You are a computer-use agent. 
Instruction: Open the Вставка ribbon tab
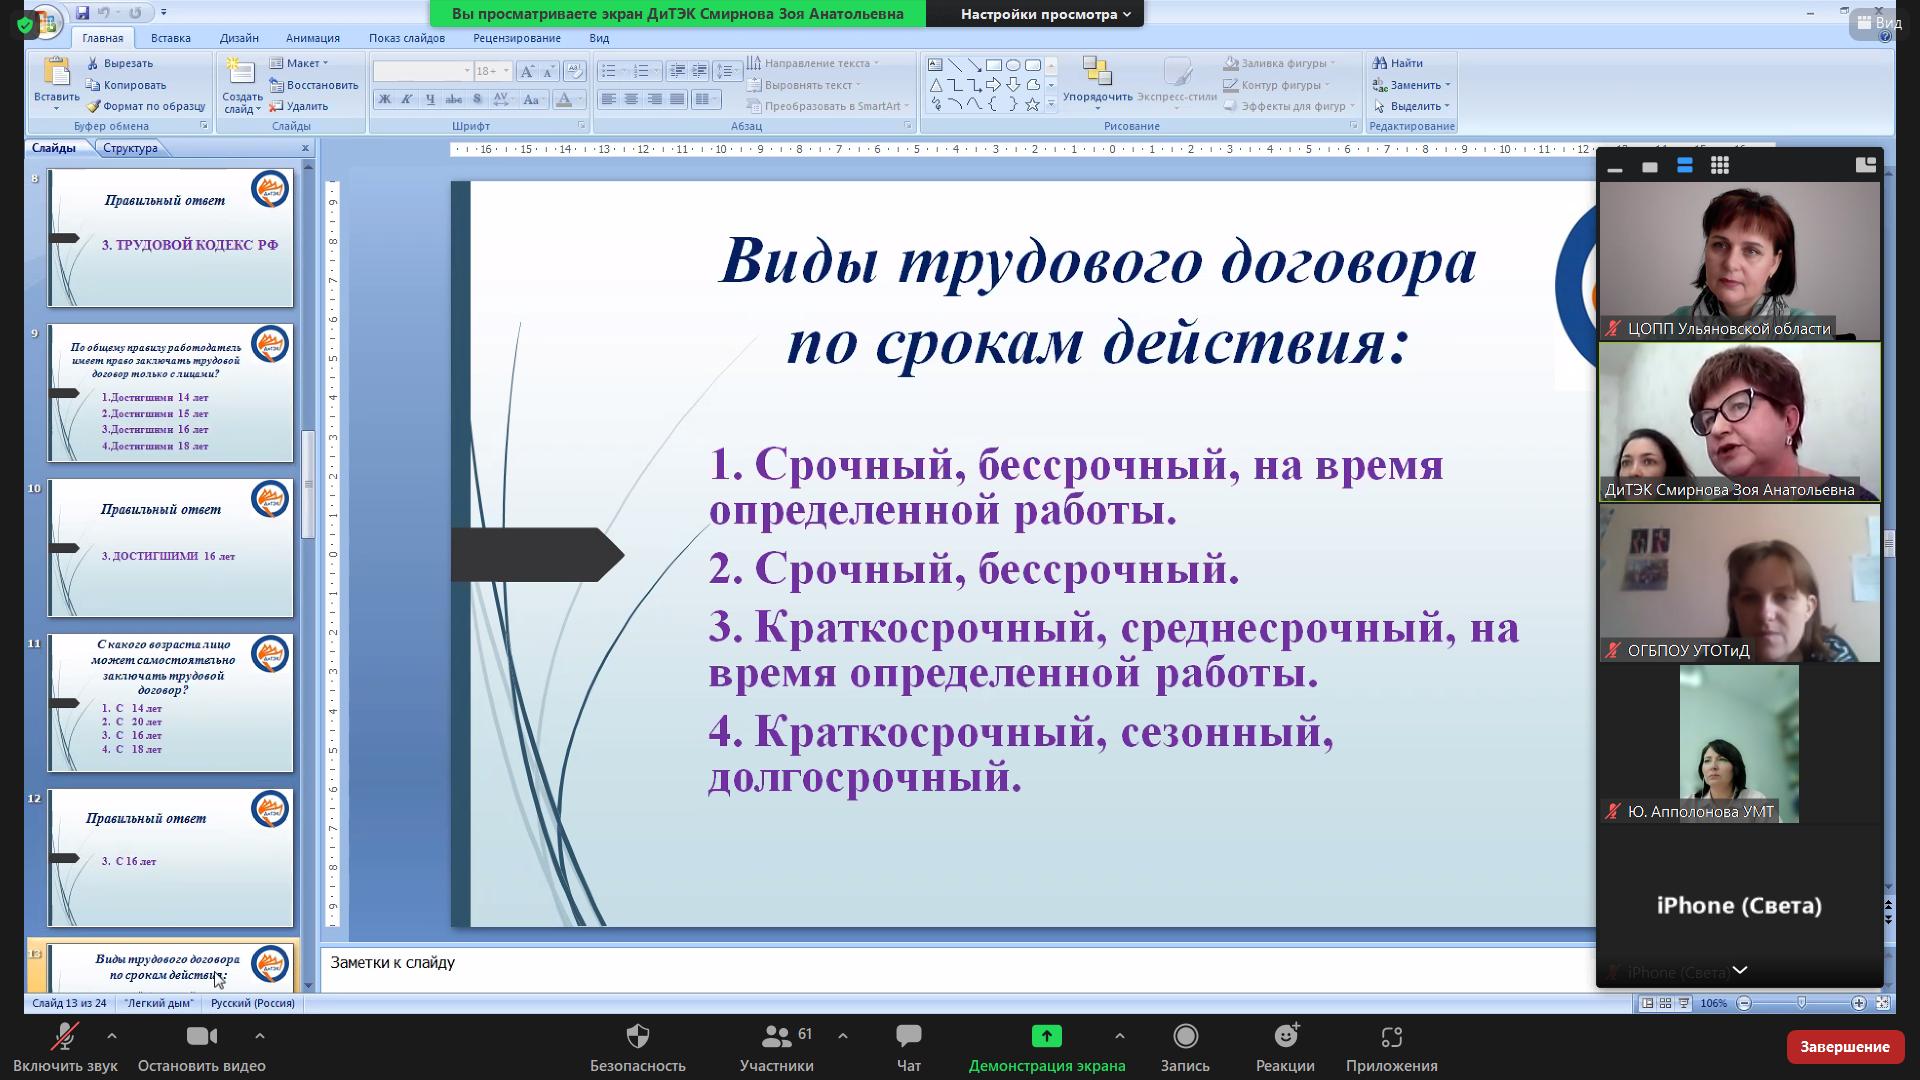point(170,38)
